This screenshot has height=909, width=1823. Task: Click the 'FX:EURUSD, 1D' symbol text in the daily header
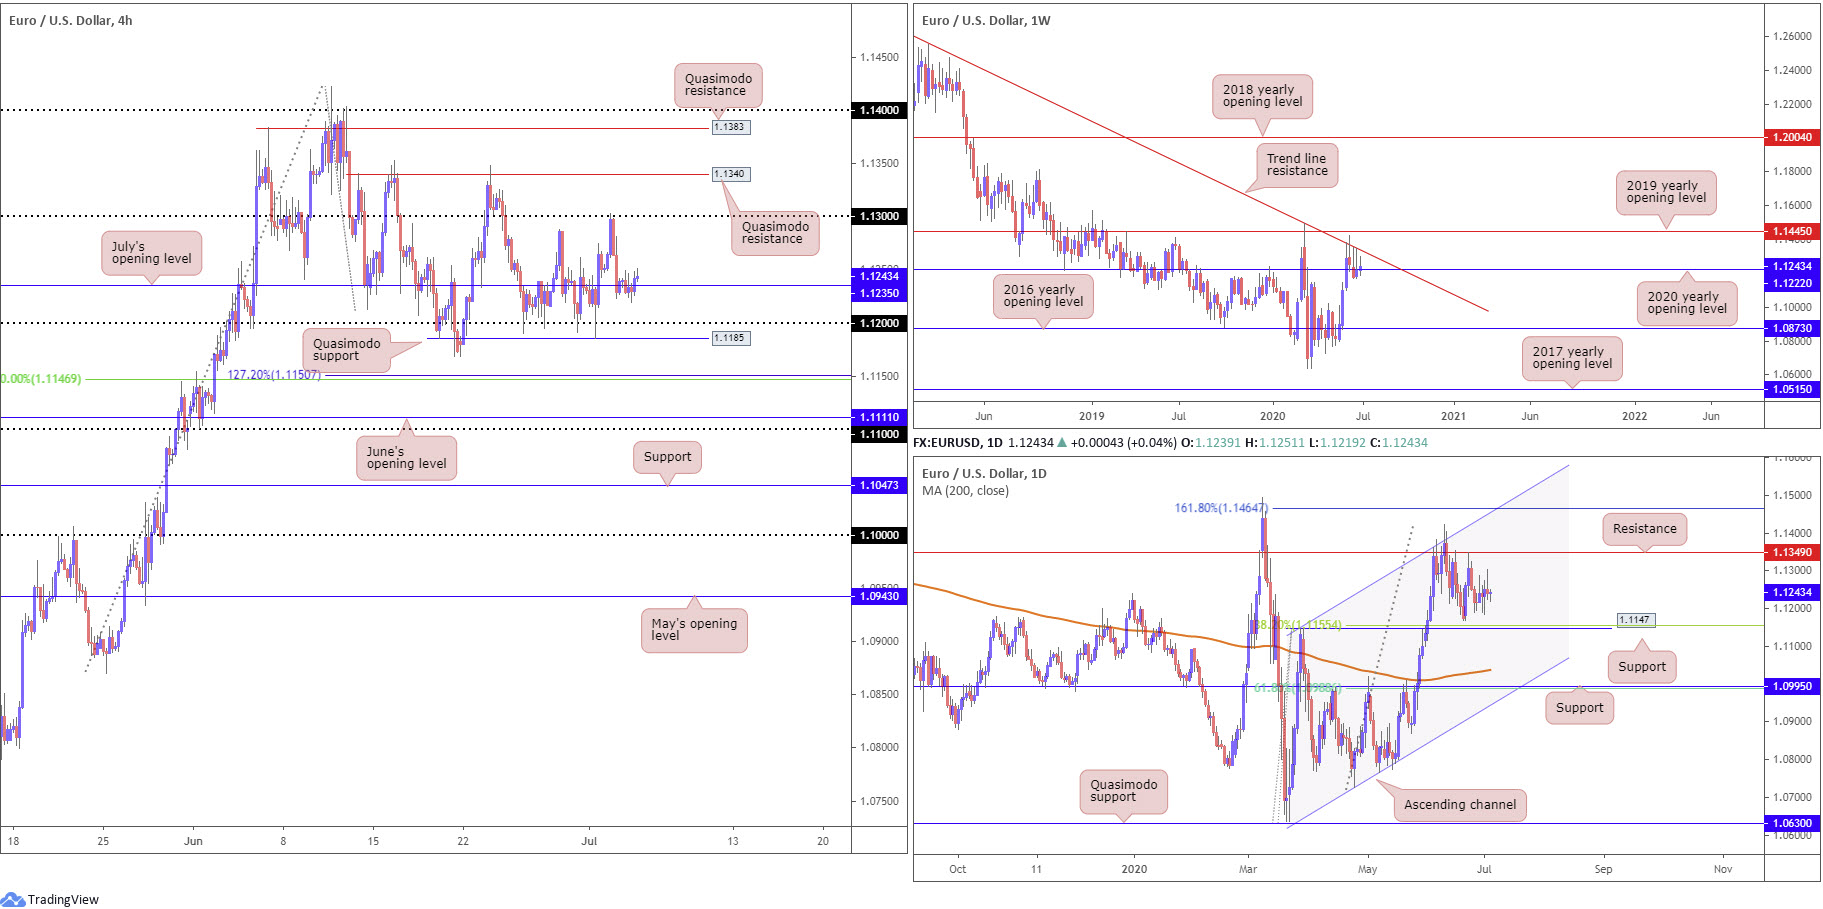tap(958, 443)
